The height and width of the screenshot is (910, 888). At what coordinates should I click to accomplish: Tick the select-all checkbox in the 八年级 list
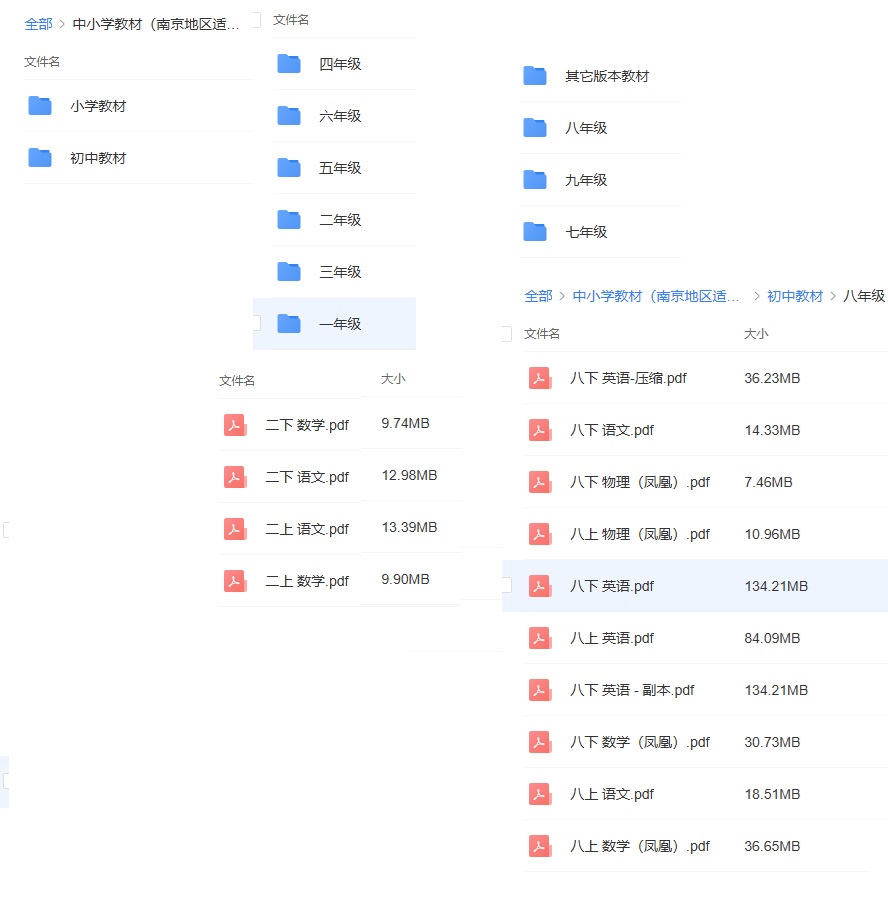click(x=509, y=333)
